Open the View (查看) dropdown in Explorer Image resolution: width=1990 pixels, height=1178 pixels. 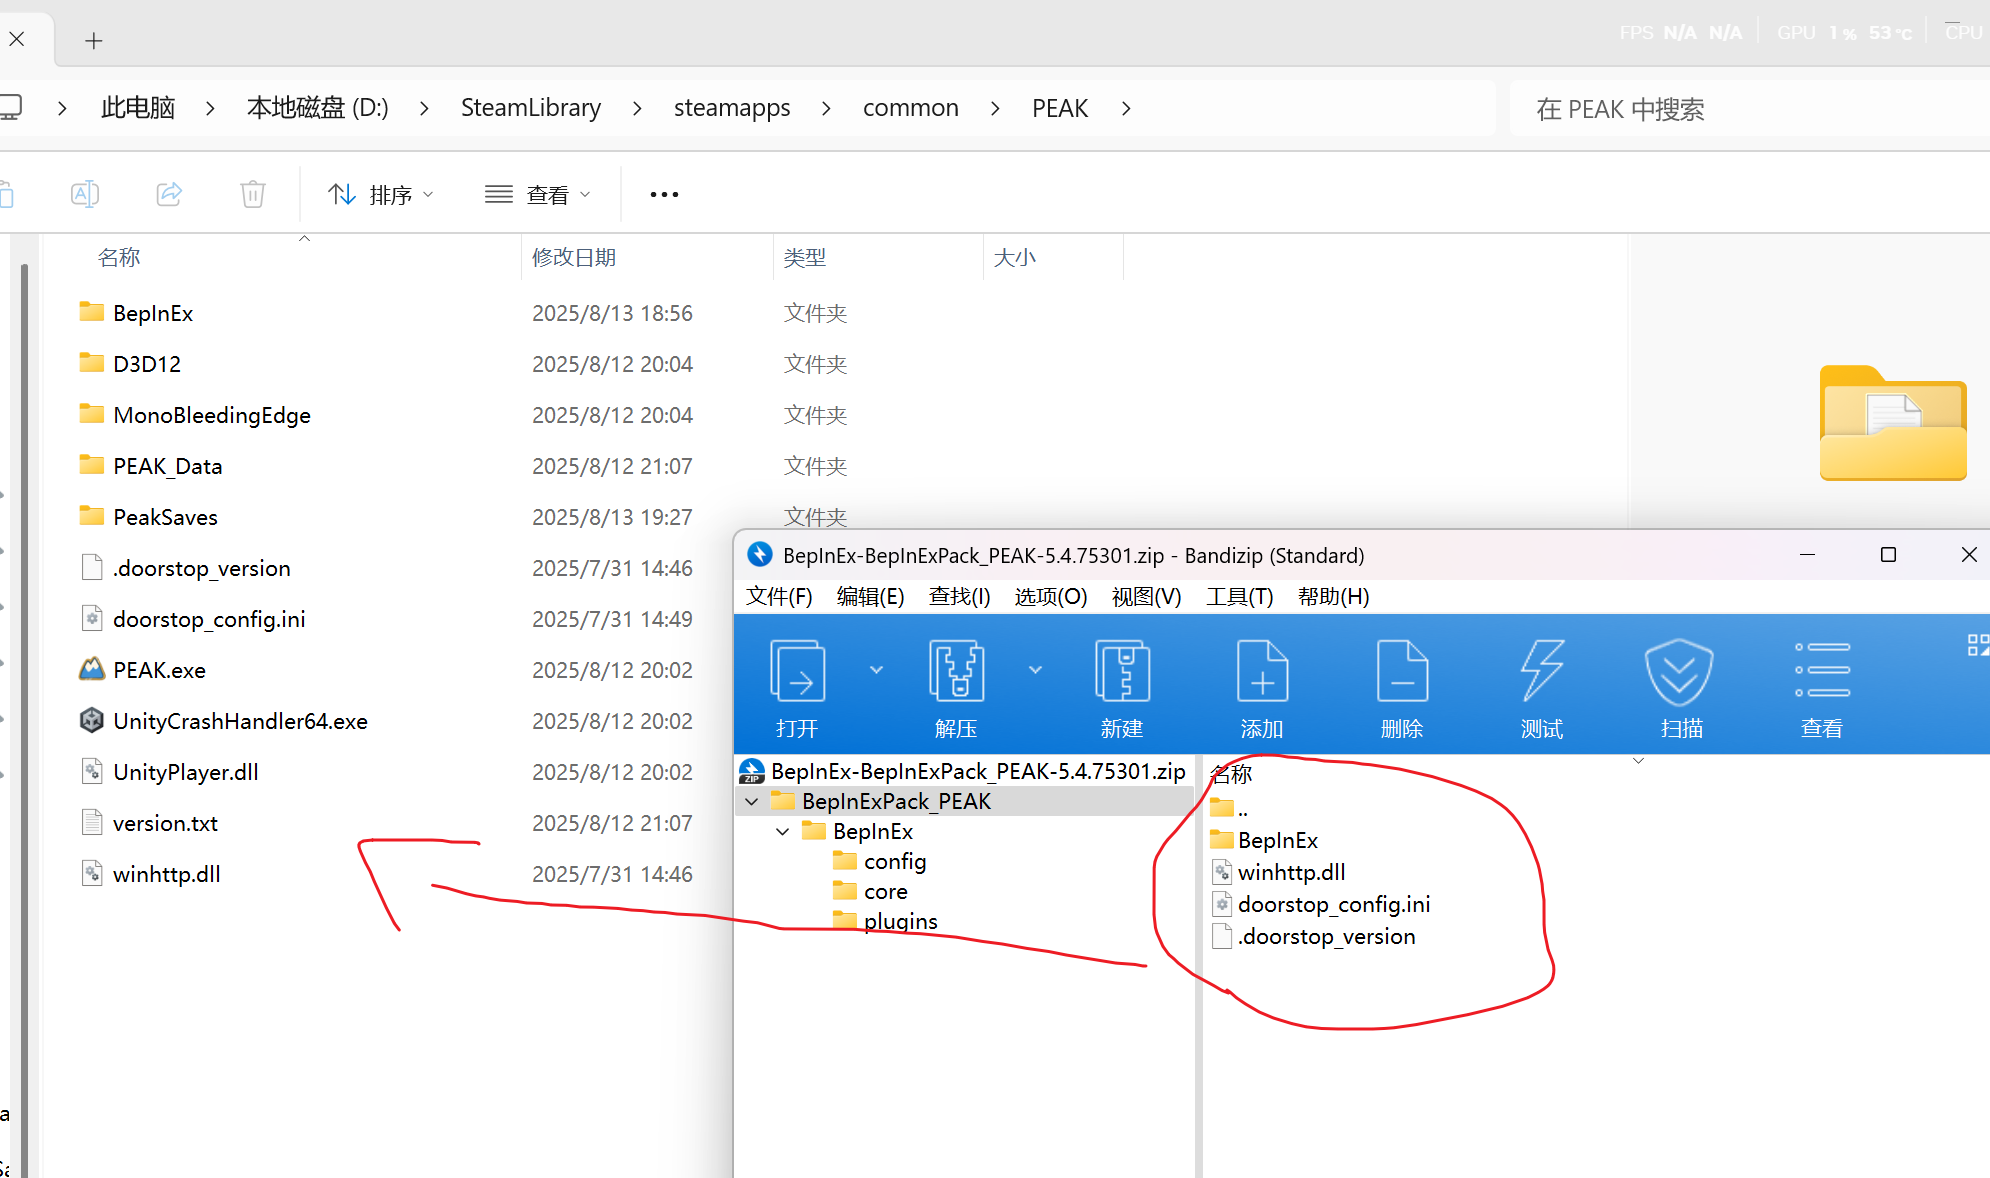tap(537, 194)
